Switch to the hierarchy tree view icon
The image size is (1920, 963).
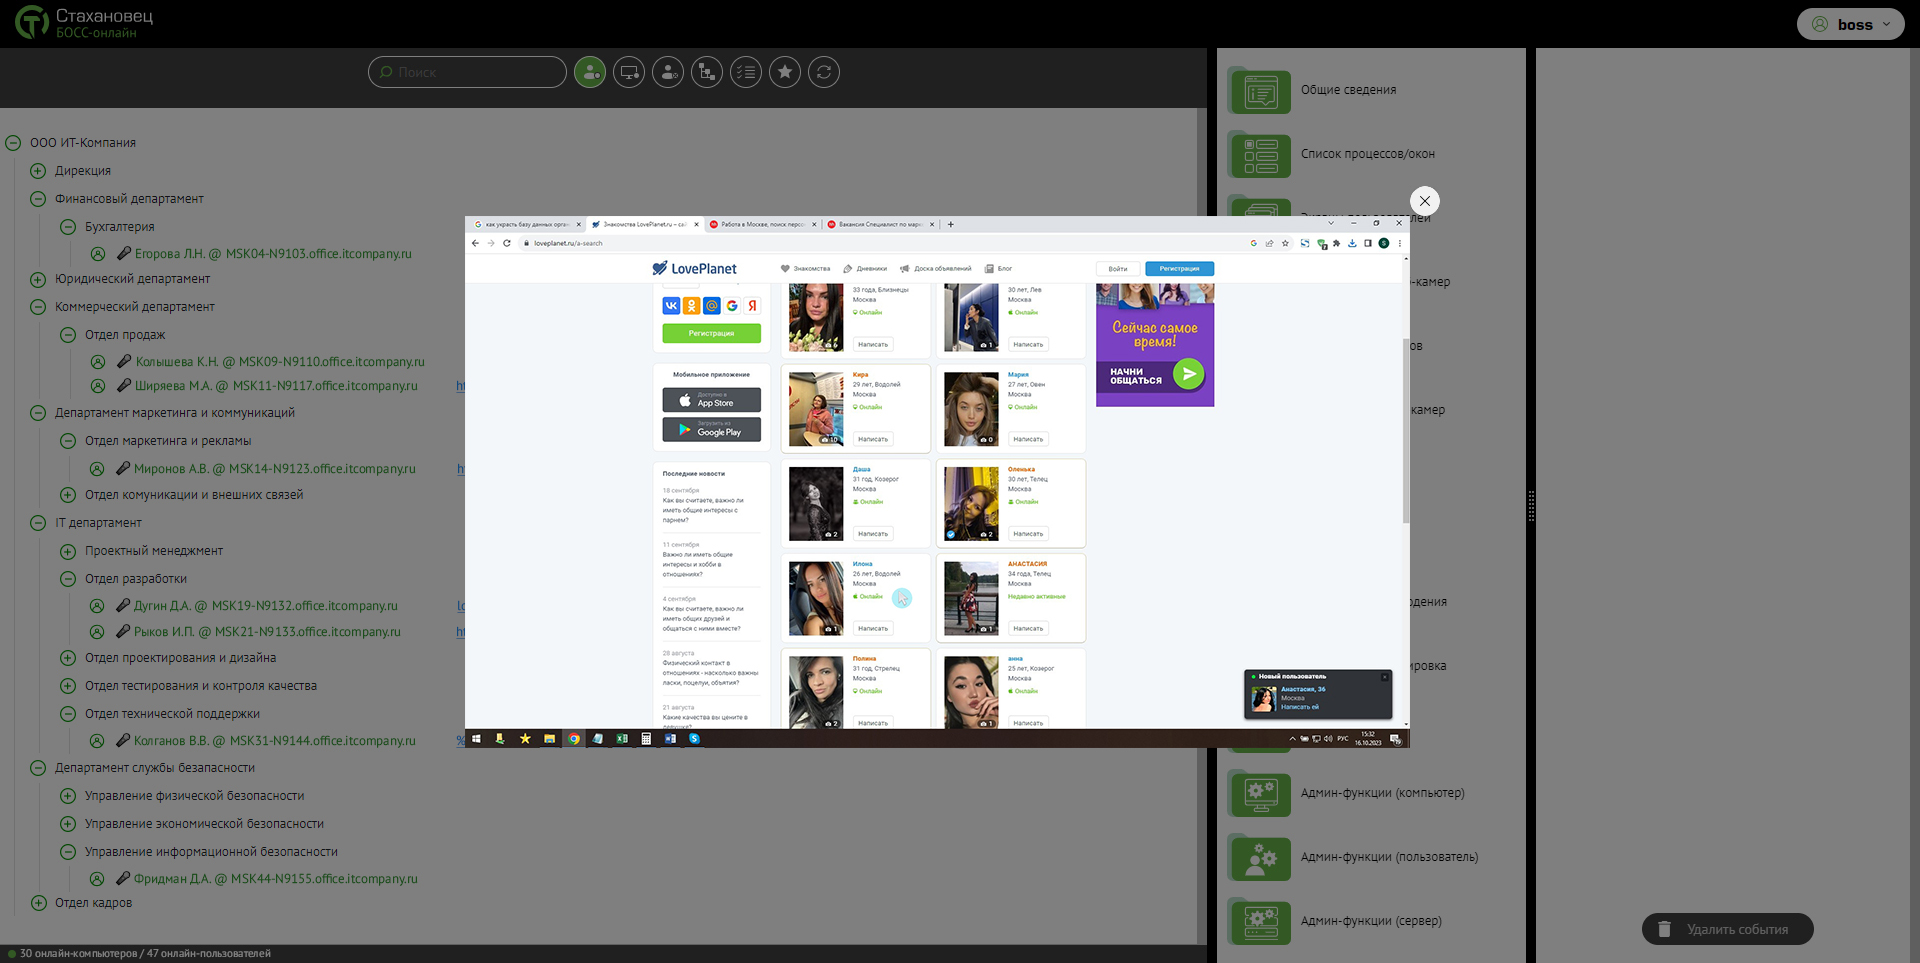[x=707, y=72]
